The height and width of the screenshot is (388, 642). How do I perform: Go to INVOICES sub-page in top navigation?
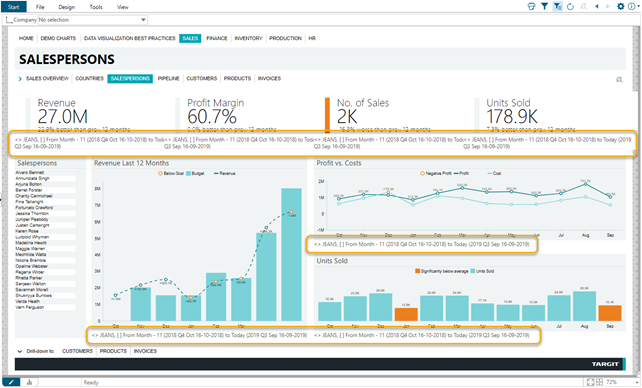(x=269, y=79)
